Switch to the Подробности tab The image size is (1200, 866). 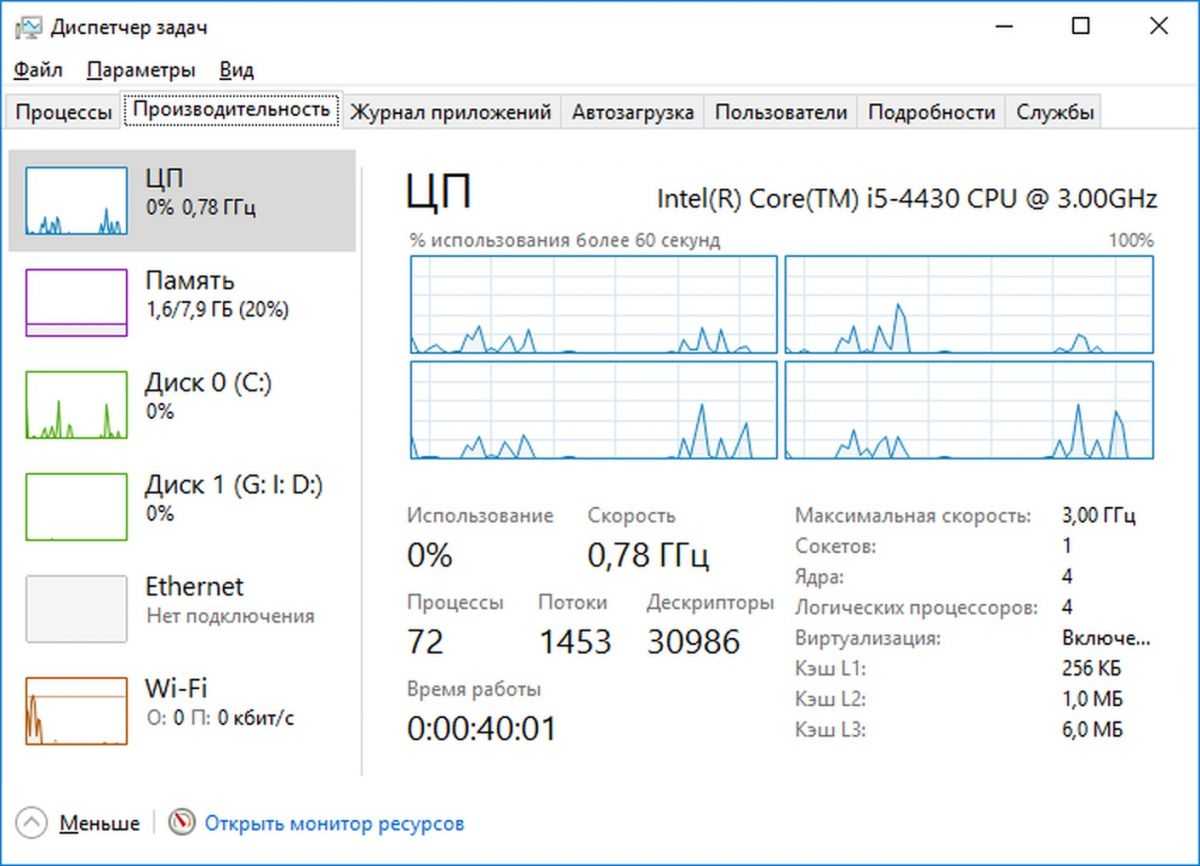[x=931, y=112]
